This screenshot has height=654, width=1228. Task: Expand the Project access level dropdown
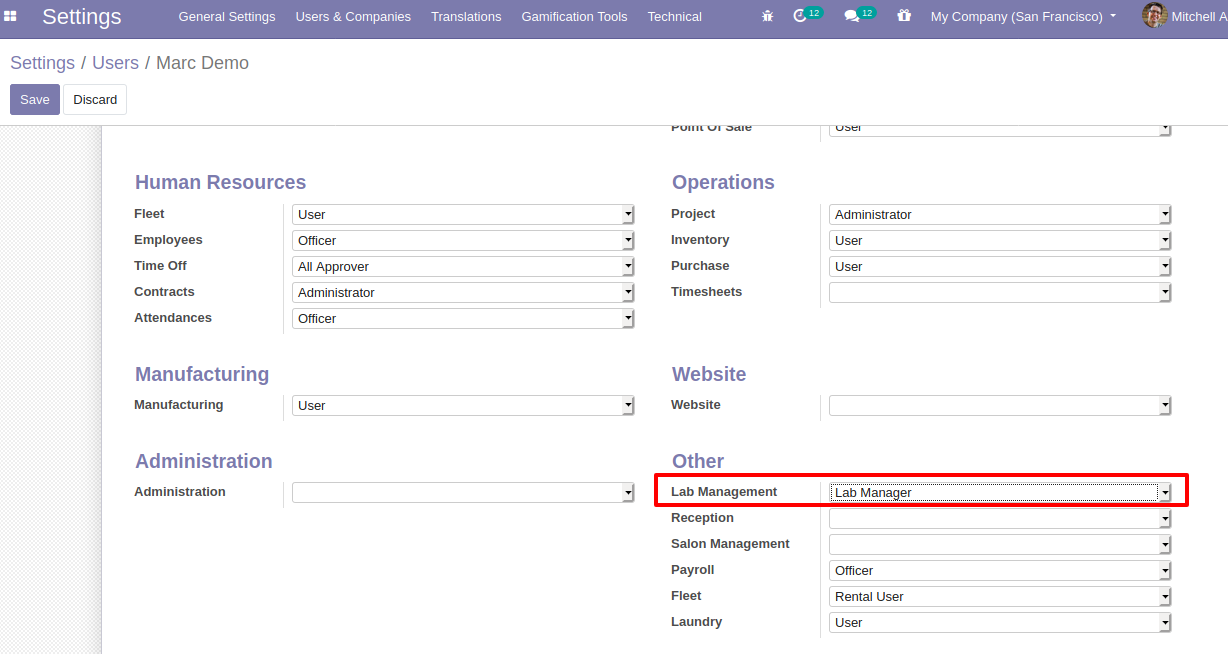coord(999,215)
